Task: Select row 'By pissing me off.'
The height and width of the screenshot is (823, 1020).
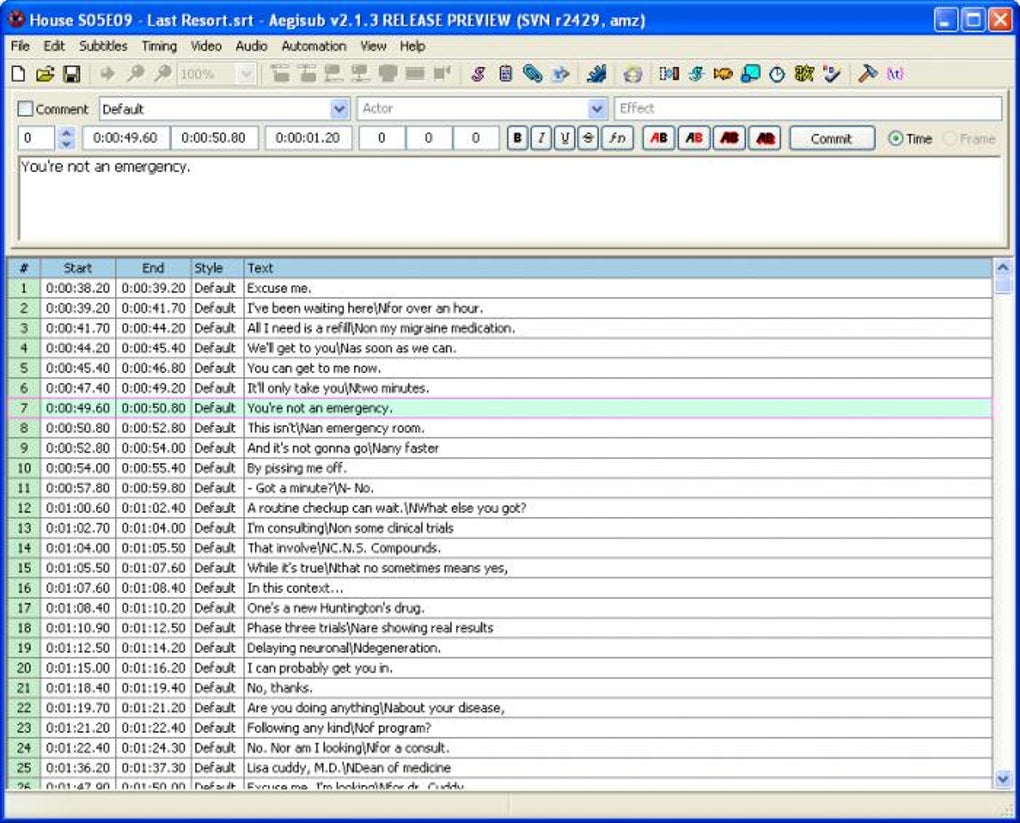Action: [500, 468]
